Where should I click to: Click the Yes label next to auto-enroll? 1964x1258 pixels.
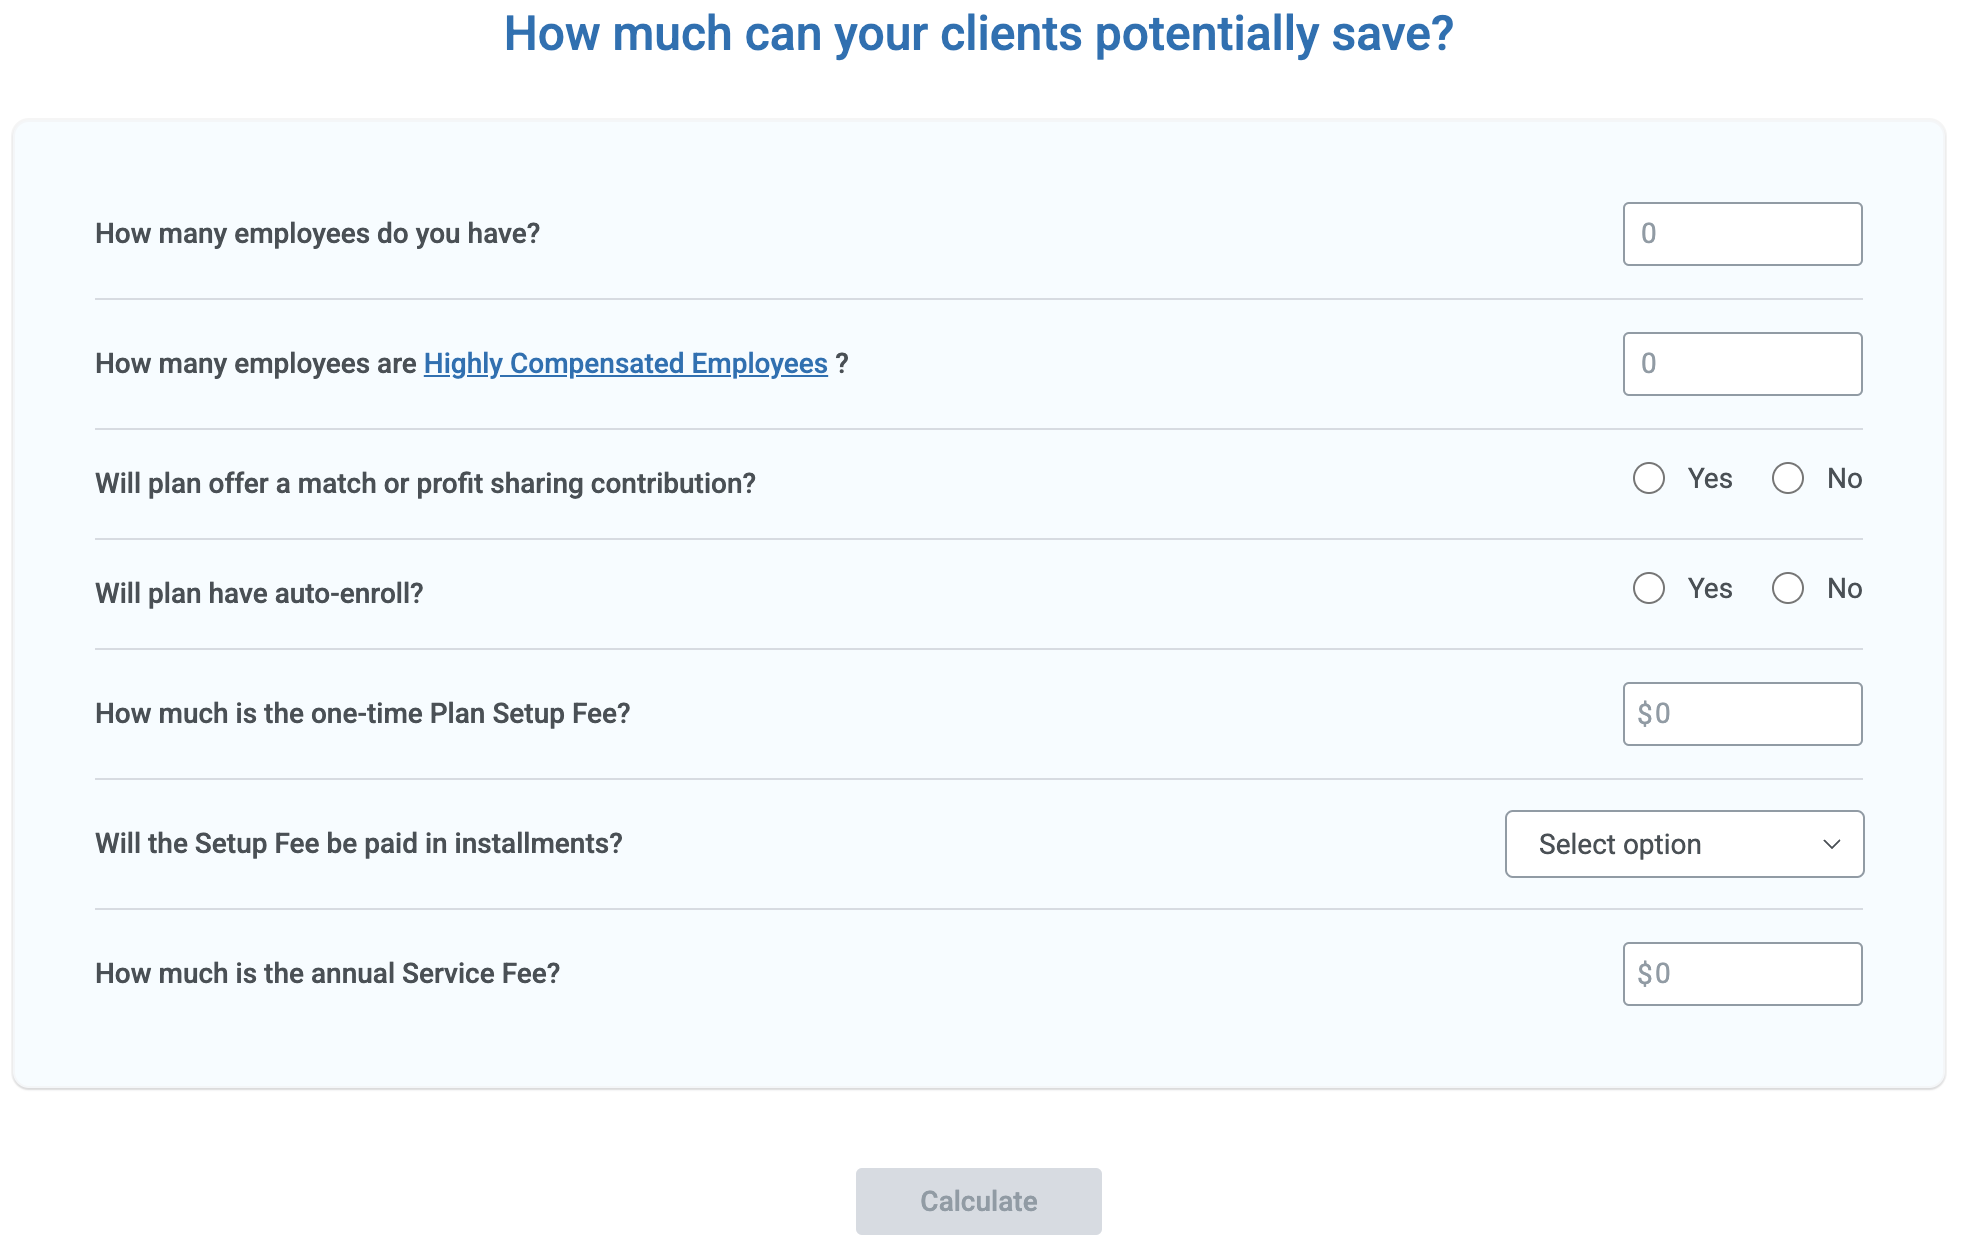coord(1708,589)
